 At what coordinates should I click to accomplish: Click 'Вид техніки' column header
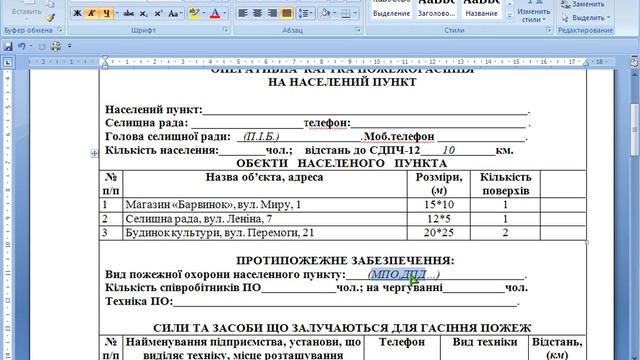coord(484,342)
